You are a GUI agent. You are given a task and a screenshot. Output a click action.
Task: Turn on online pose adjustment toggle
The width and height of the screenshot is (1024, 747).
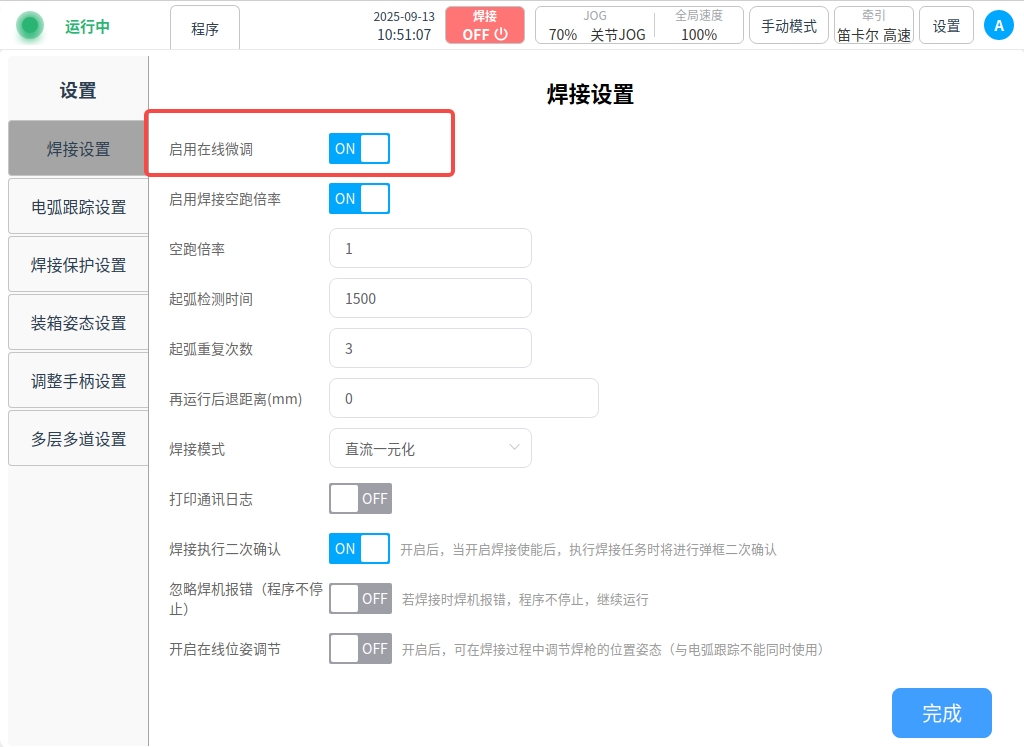coord(359,649)
